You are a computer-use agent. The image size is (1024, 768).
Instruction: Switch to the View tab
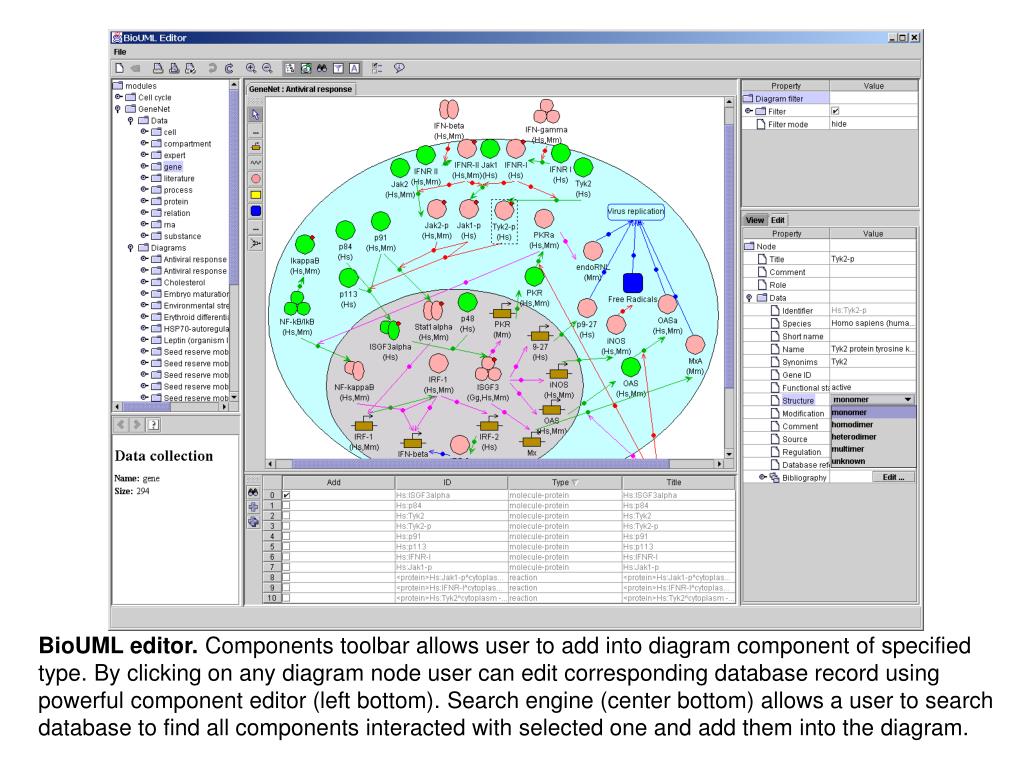(755, 220)
